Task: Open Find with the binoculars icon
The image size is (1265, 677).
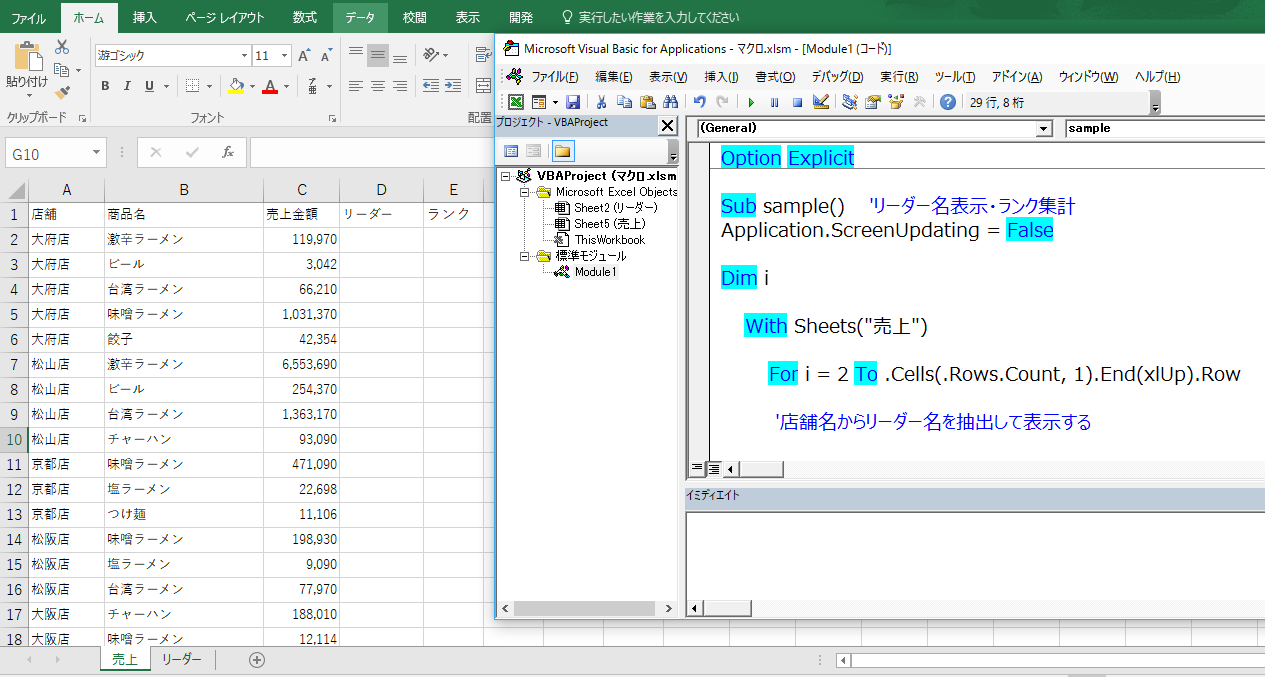Action: 670,102
